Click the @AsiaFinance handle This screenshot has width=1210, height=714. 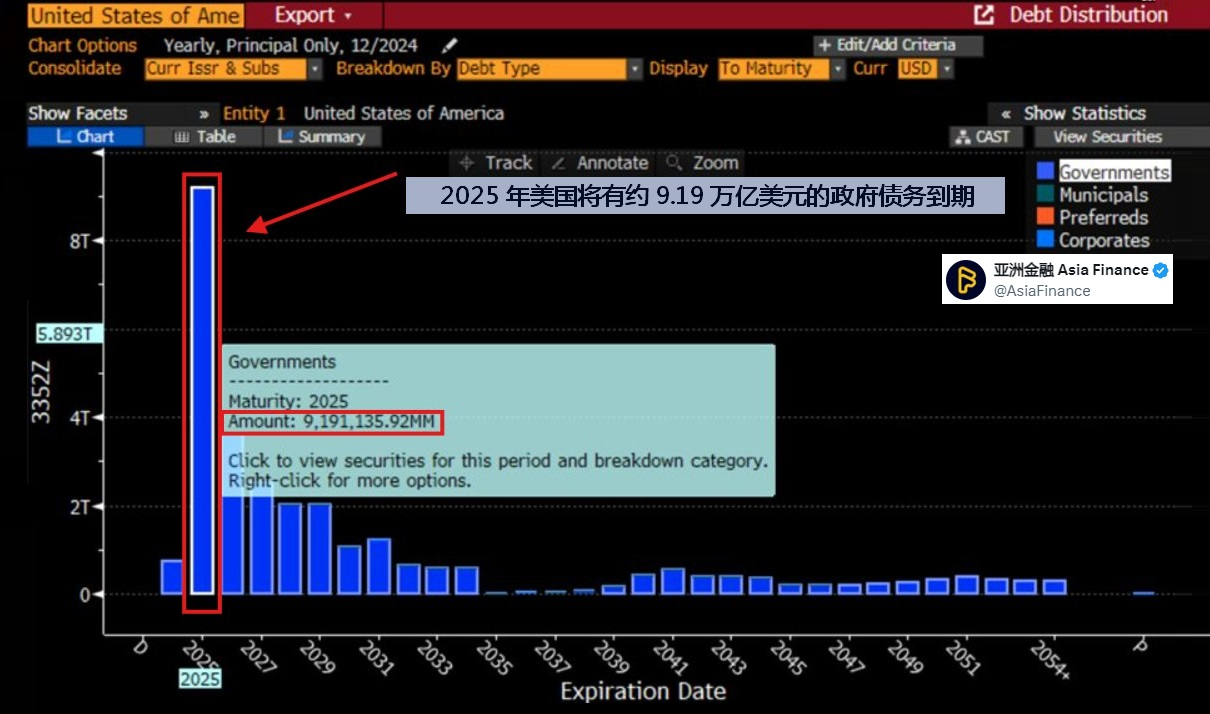[1041, 291]
